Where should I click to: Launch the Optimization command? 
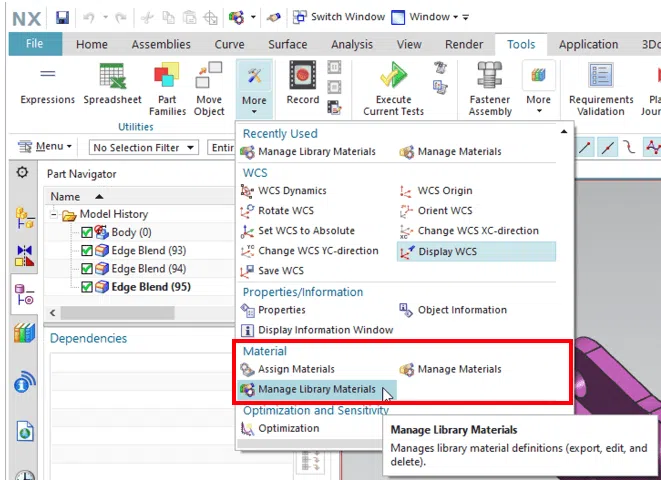(280, 428)
